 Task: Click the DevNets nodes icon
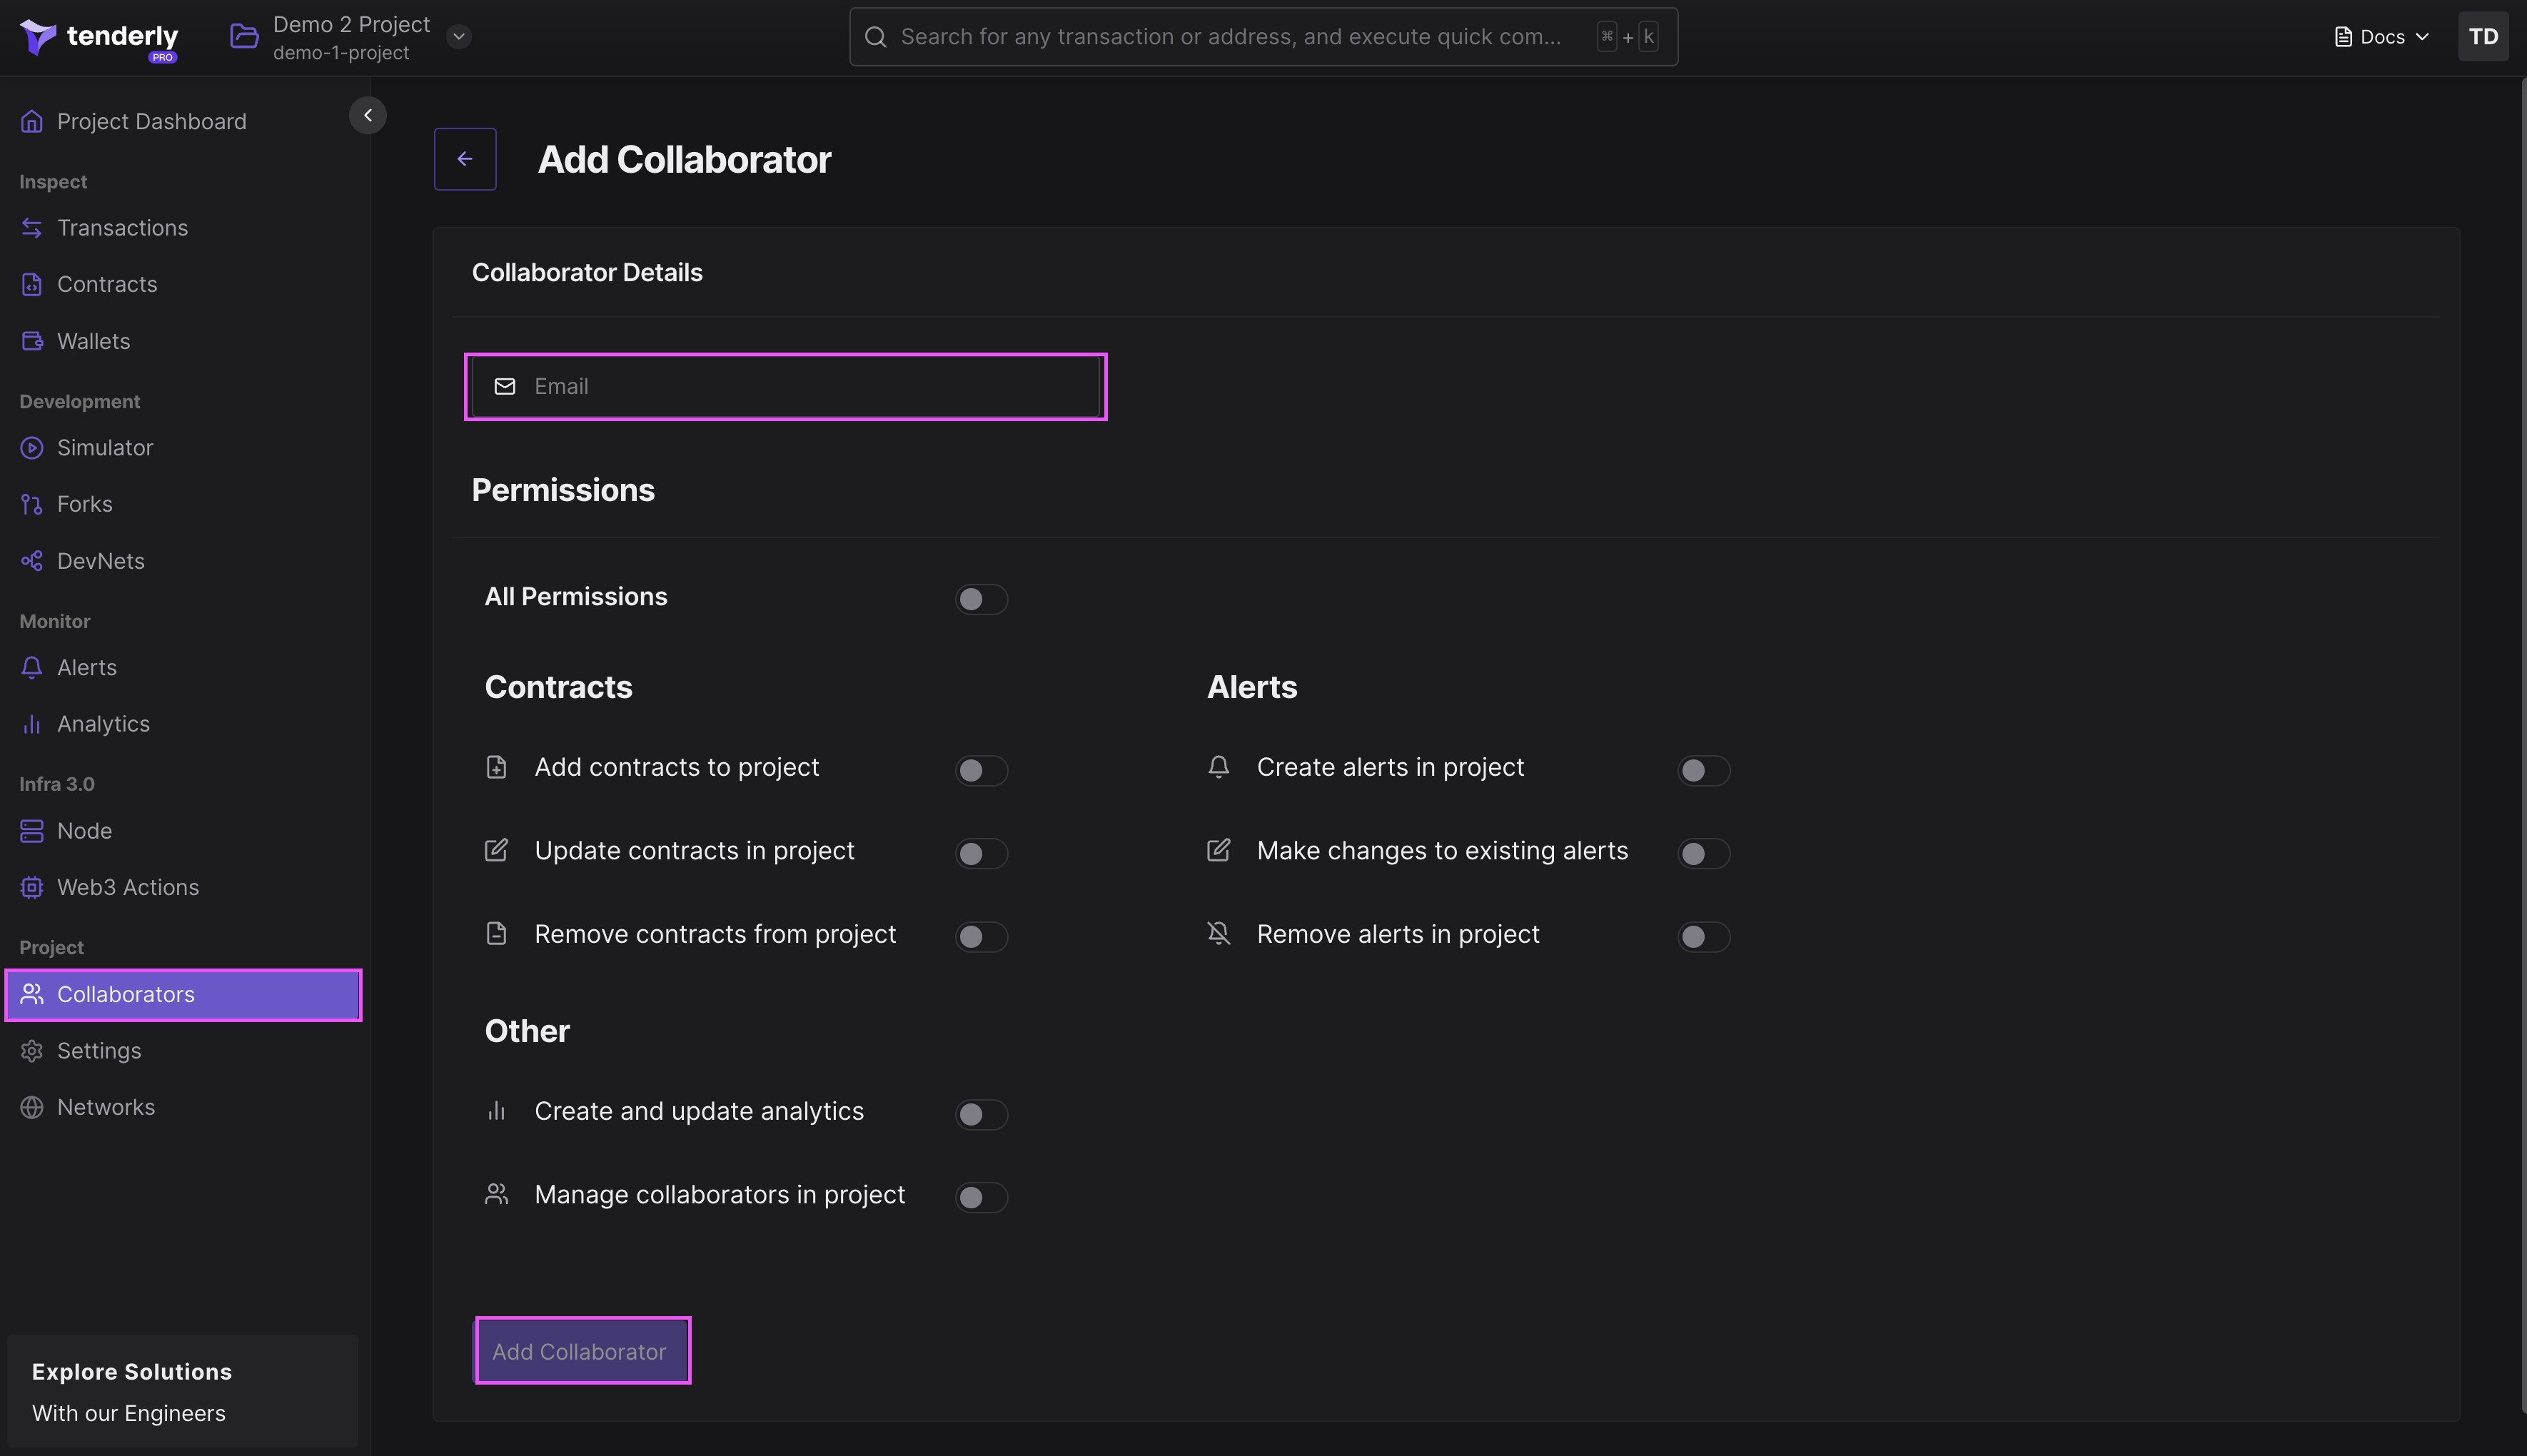coord(32,561)
